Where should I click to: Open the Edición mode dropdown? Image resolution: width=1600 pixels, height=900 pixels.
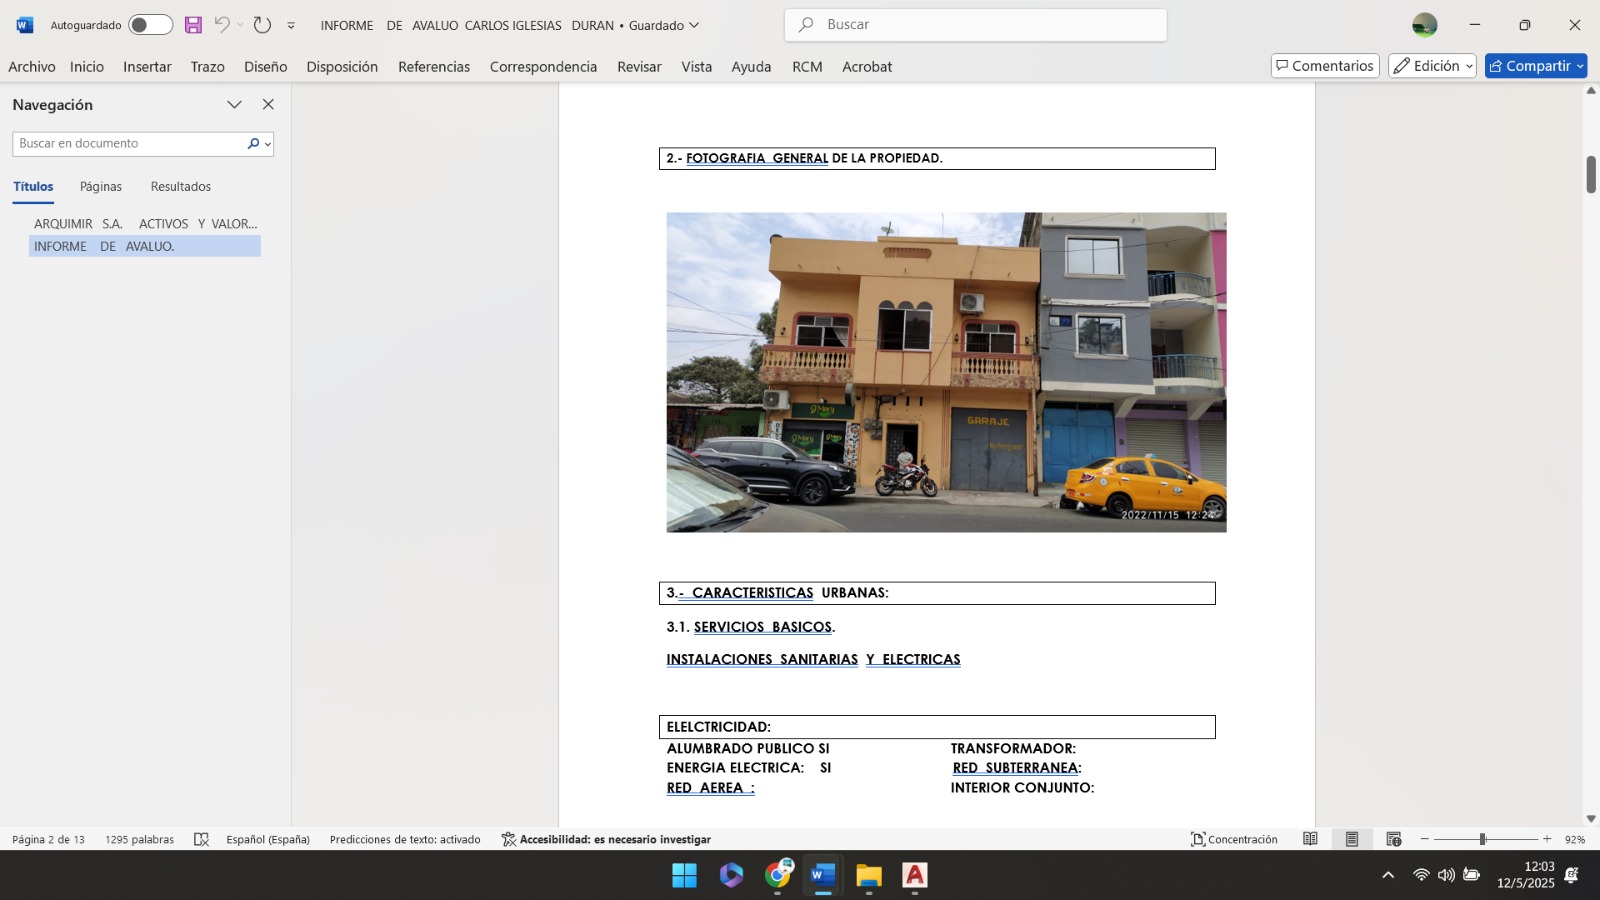tap(1432, 66)
